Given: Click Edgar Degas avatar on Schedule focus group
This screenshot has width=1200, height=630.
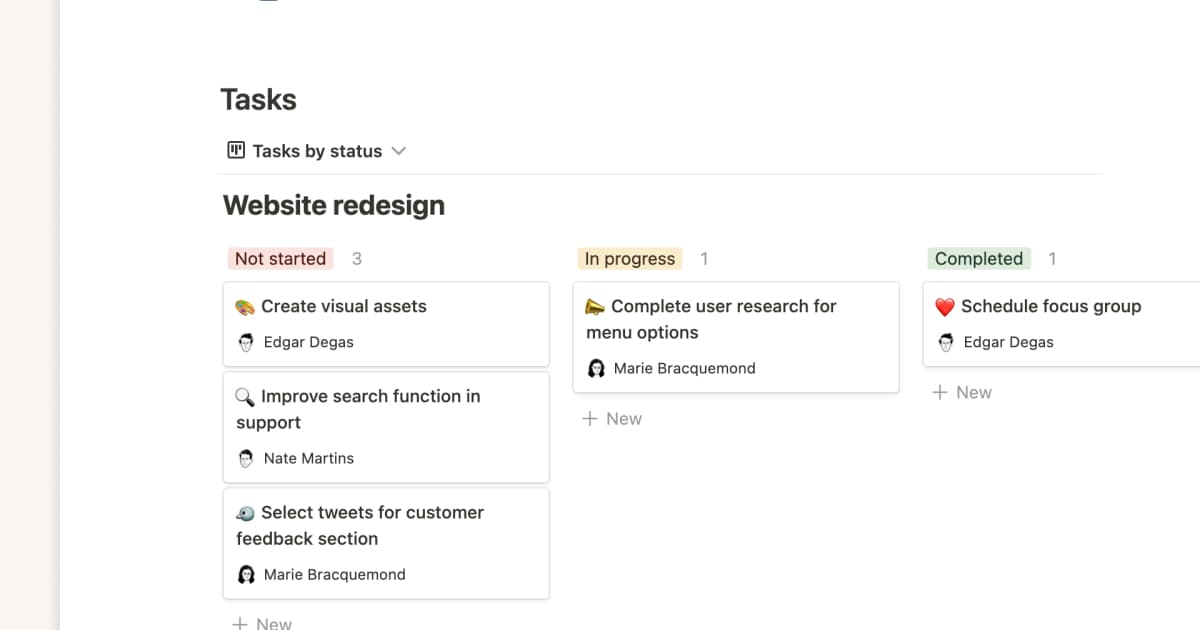Looking at the screenshot, I should [945, 341].
